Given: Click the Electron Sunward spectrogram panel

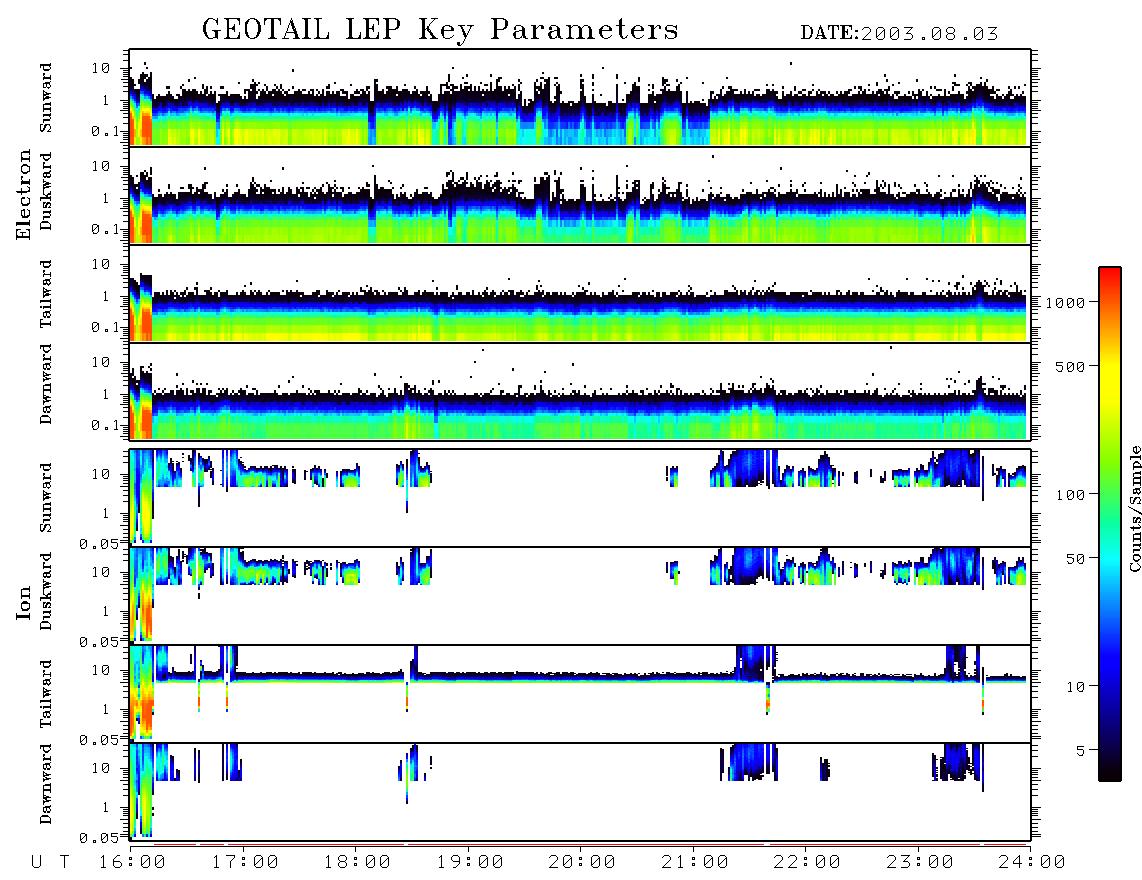Looking at the screenshot, I should (580, 98).
